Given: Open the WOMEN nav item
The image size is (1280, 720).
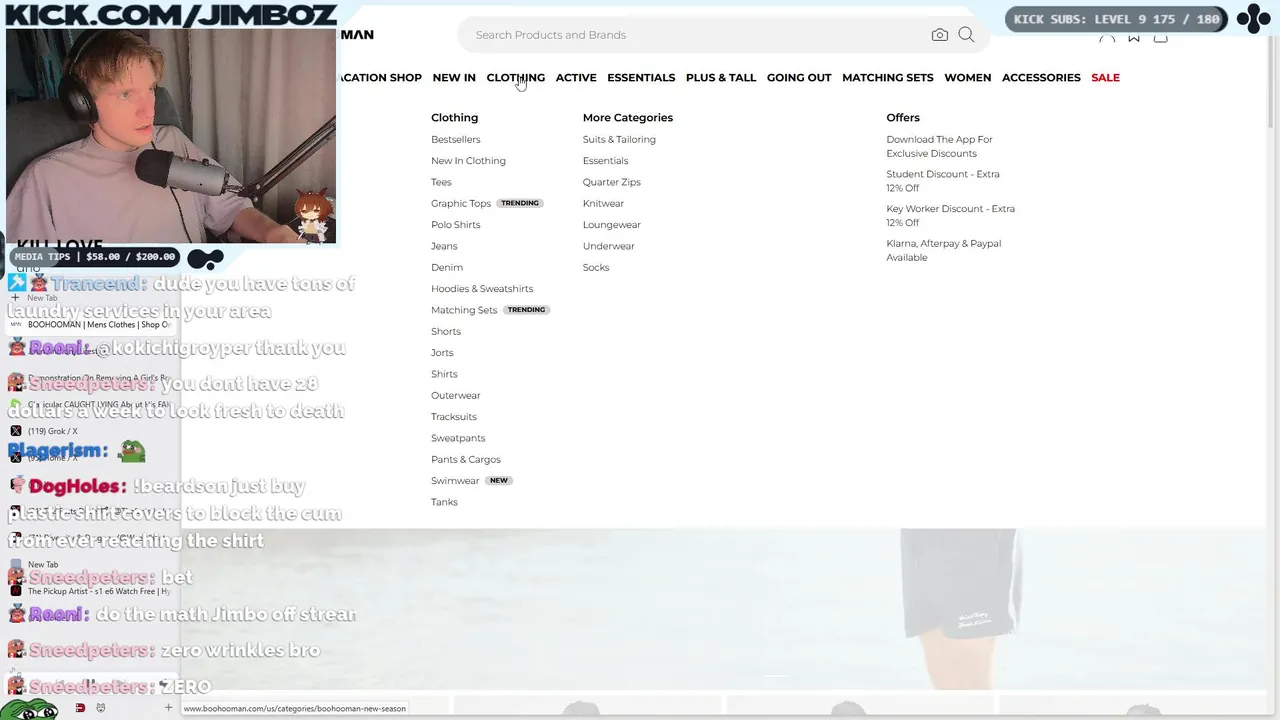Looking at the screenshot, I should 968,77.
